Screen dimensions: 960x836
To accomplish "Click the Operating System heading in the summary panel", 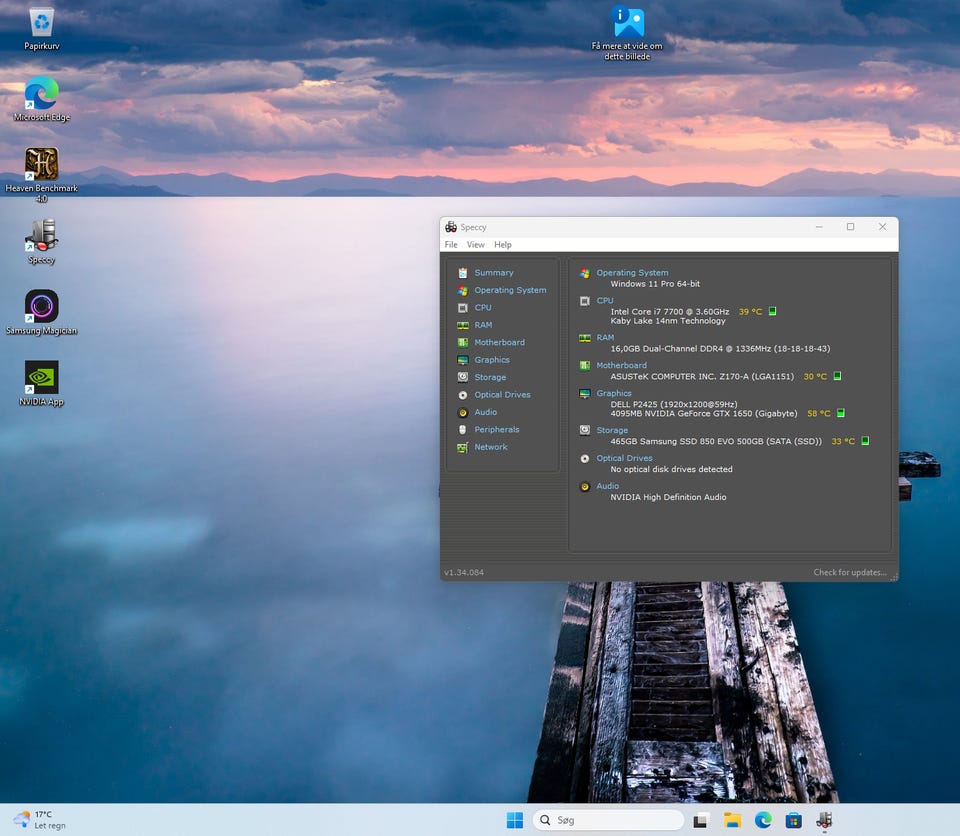I will pyautogui.click(x=632, y=273).
